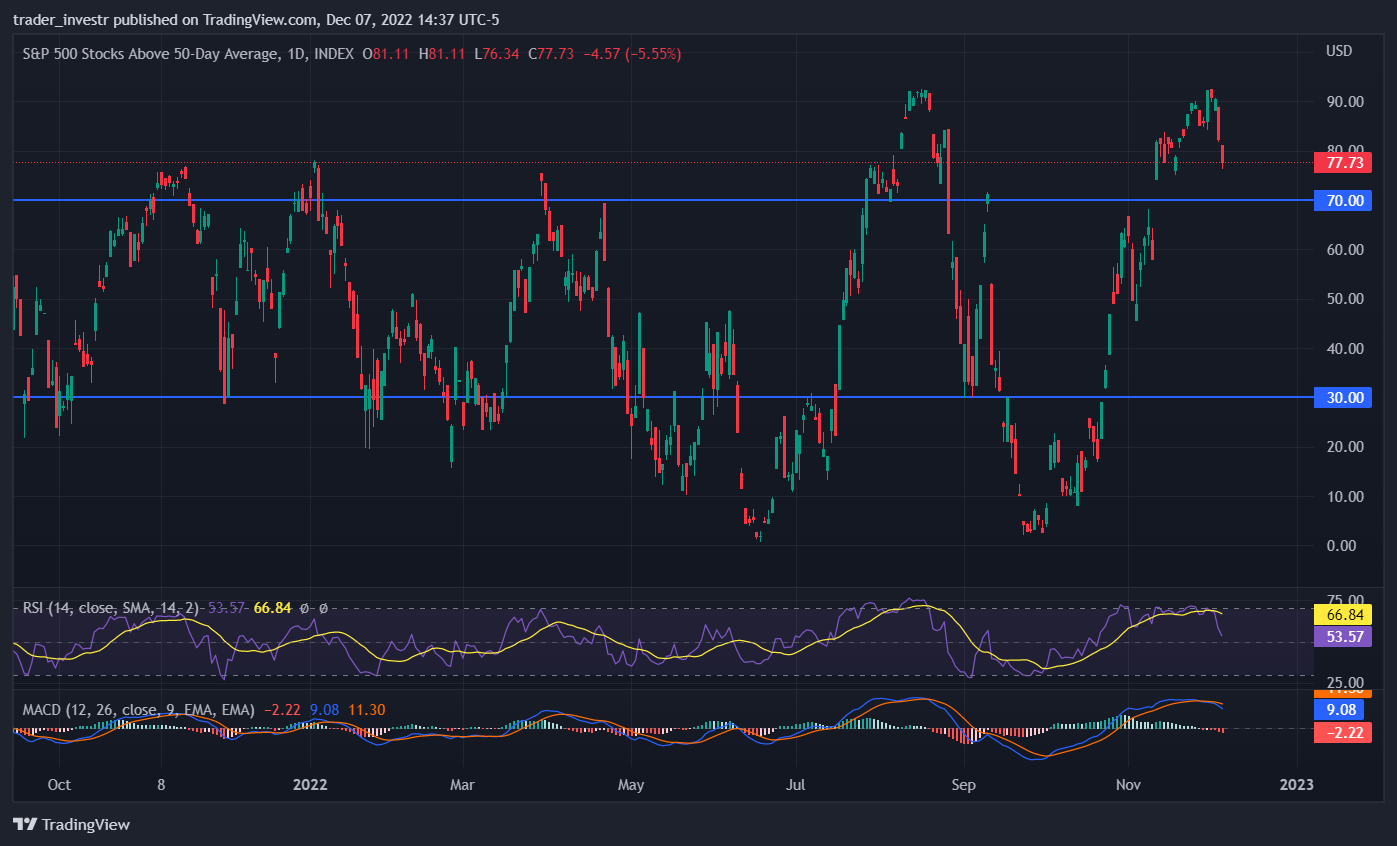
Task: Click the USD currency label on price axis
Action: (x=1339, y=51)
